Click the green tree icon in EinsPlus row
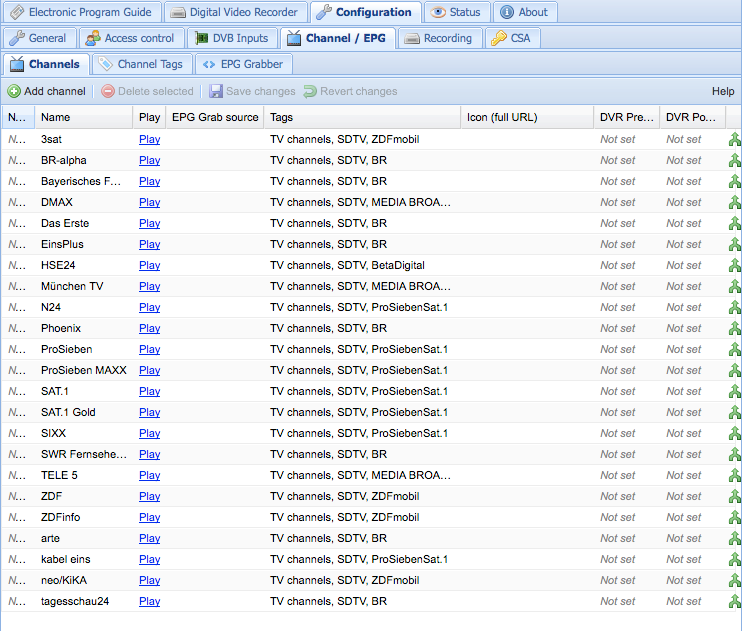742x631 pixels. (734, 244)
